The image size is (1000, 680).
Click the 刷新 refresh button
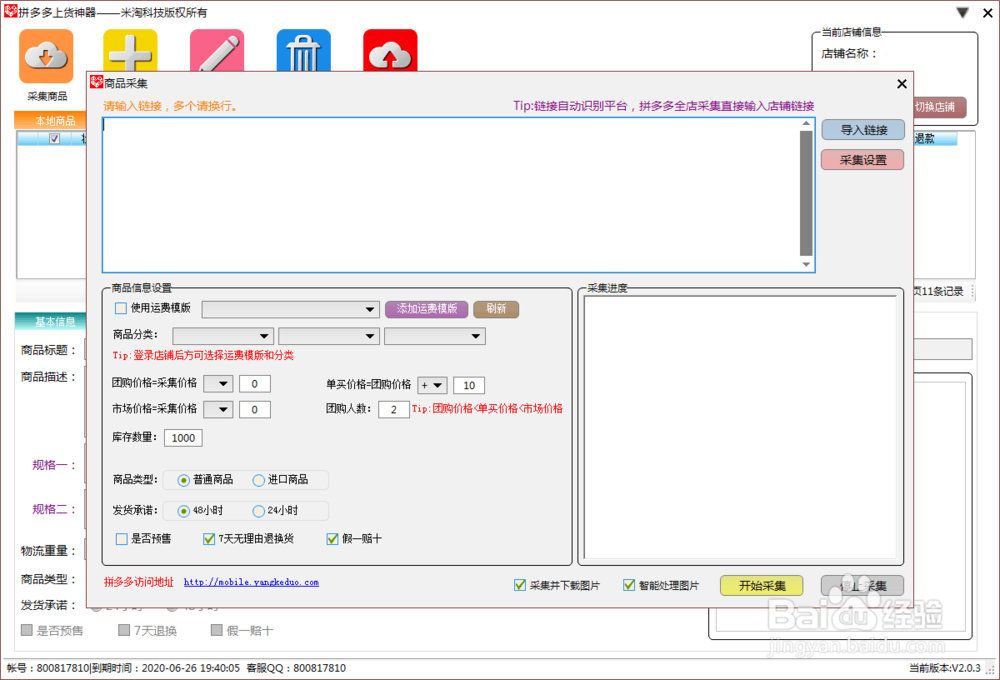point(496,309)
